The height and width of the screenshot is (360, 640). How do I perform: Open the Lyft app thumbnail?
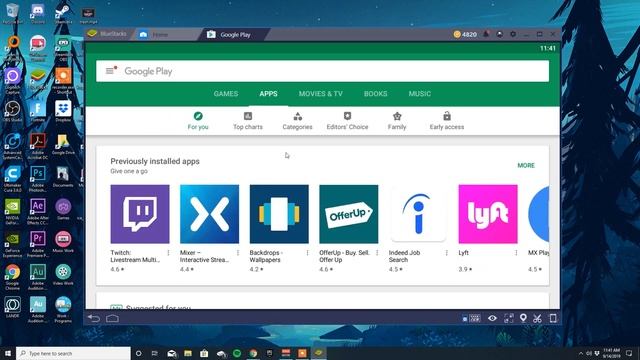488,214
